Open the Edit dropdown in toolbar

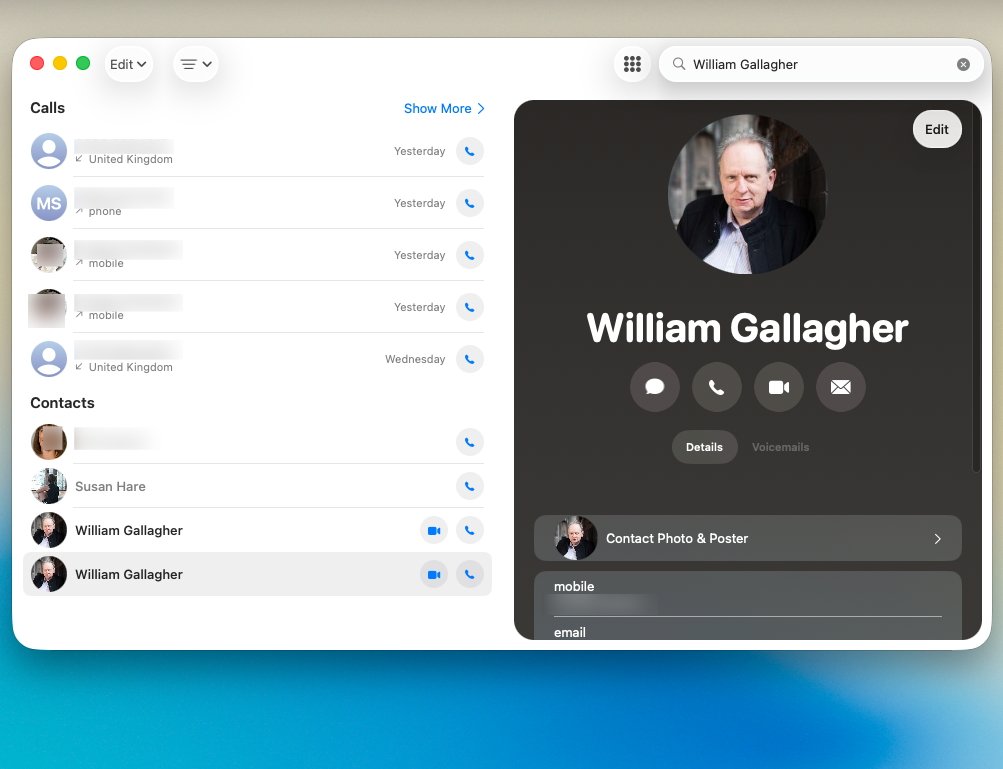point(128,64)
